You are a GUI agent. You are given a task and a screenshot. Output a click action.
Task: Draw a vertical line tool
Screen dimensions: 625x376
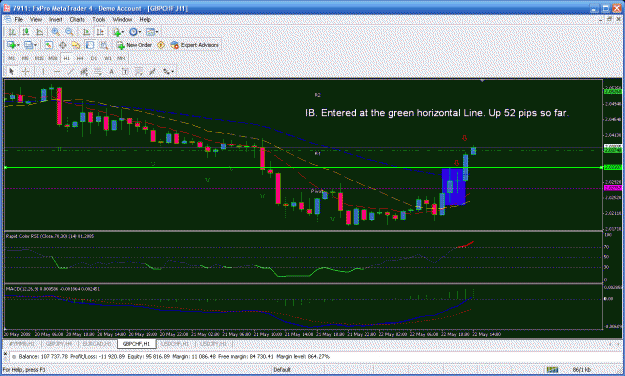click(43, 71)
